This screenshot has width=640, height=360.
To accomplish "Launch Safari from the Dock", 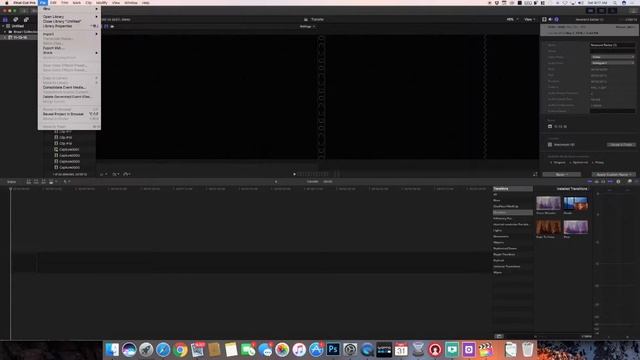I will coord(163,349).
